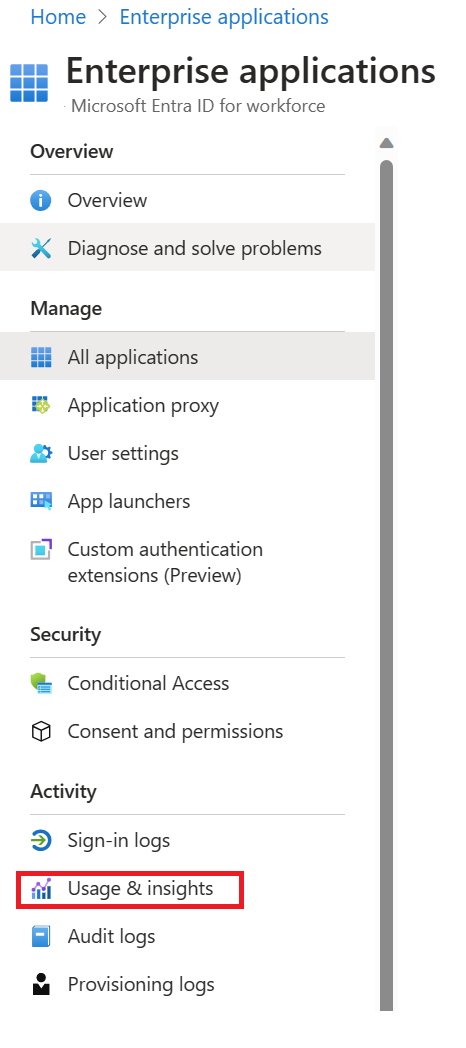
Task: Click the App launchers icon
Action: [41, 501]
